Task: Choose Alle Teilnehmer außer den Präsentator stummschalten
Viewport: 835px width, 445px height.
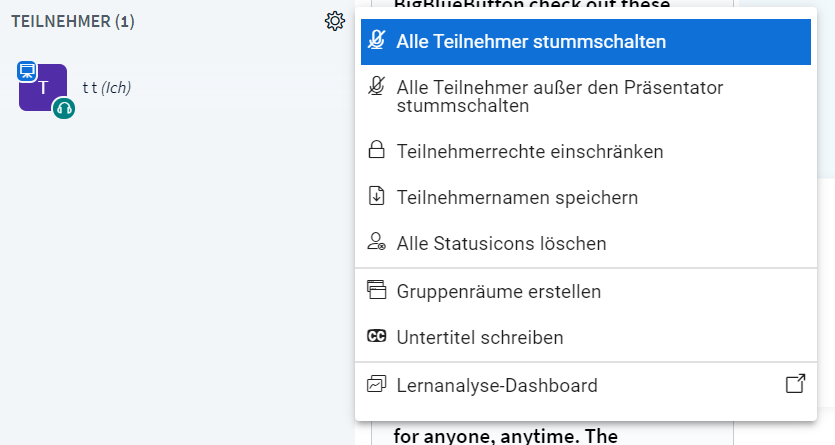Action: [x=586, y=97]
